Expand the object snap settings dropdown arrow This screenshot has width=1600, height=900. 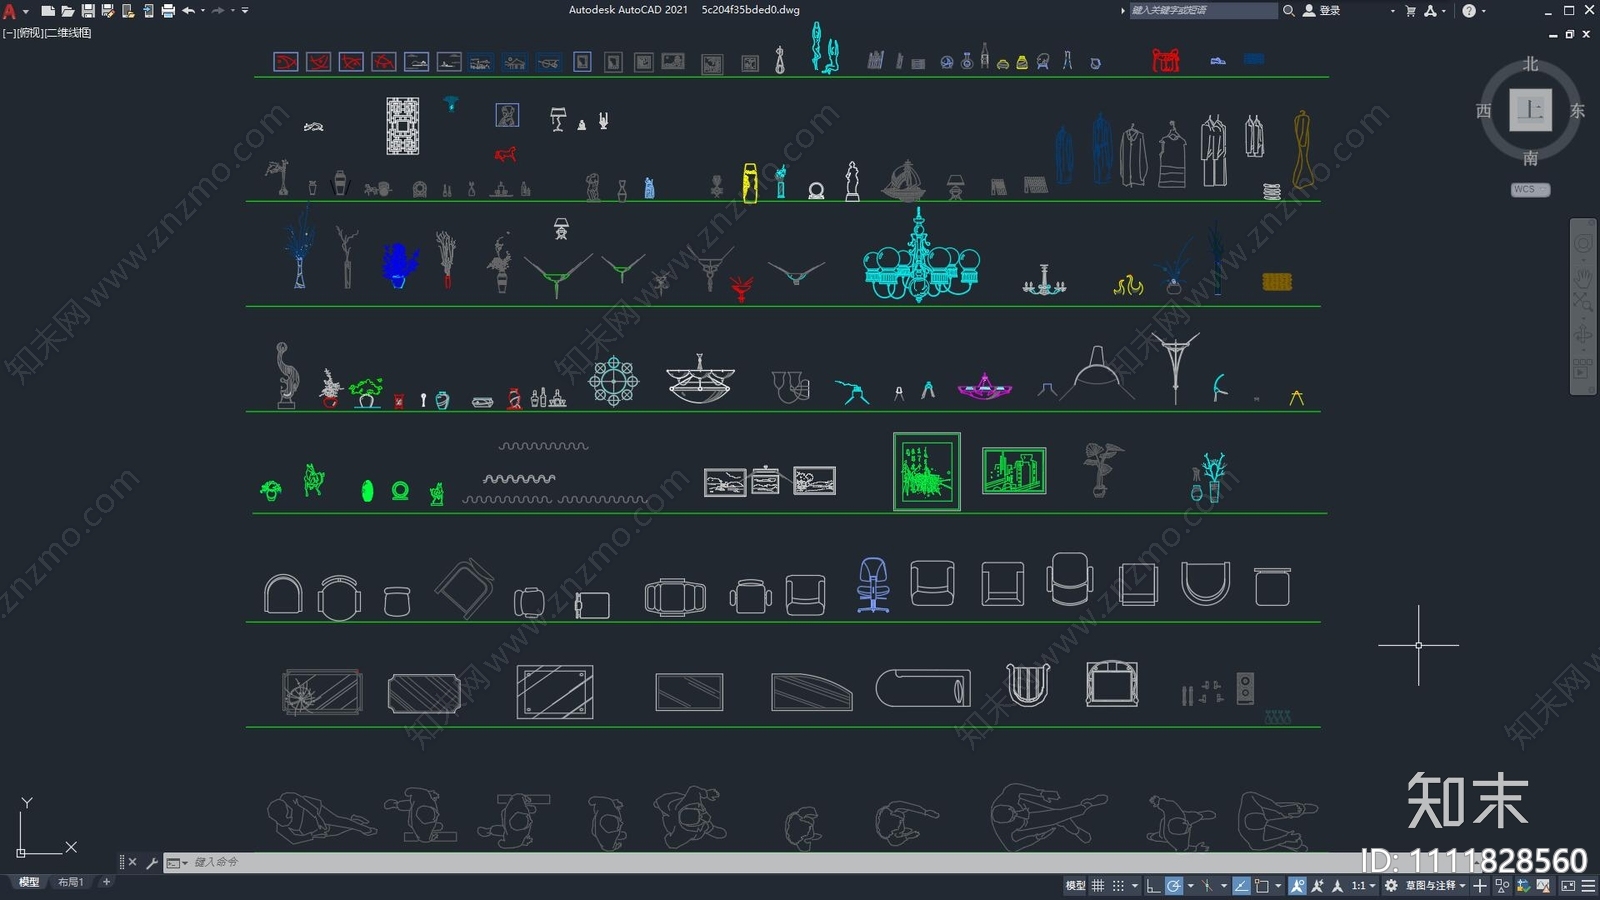(x=1278, y=886)
